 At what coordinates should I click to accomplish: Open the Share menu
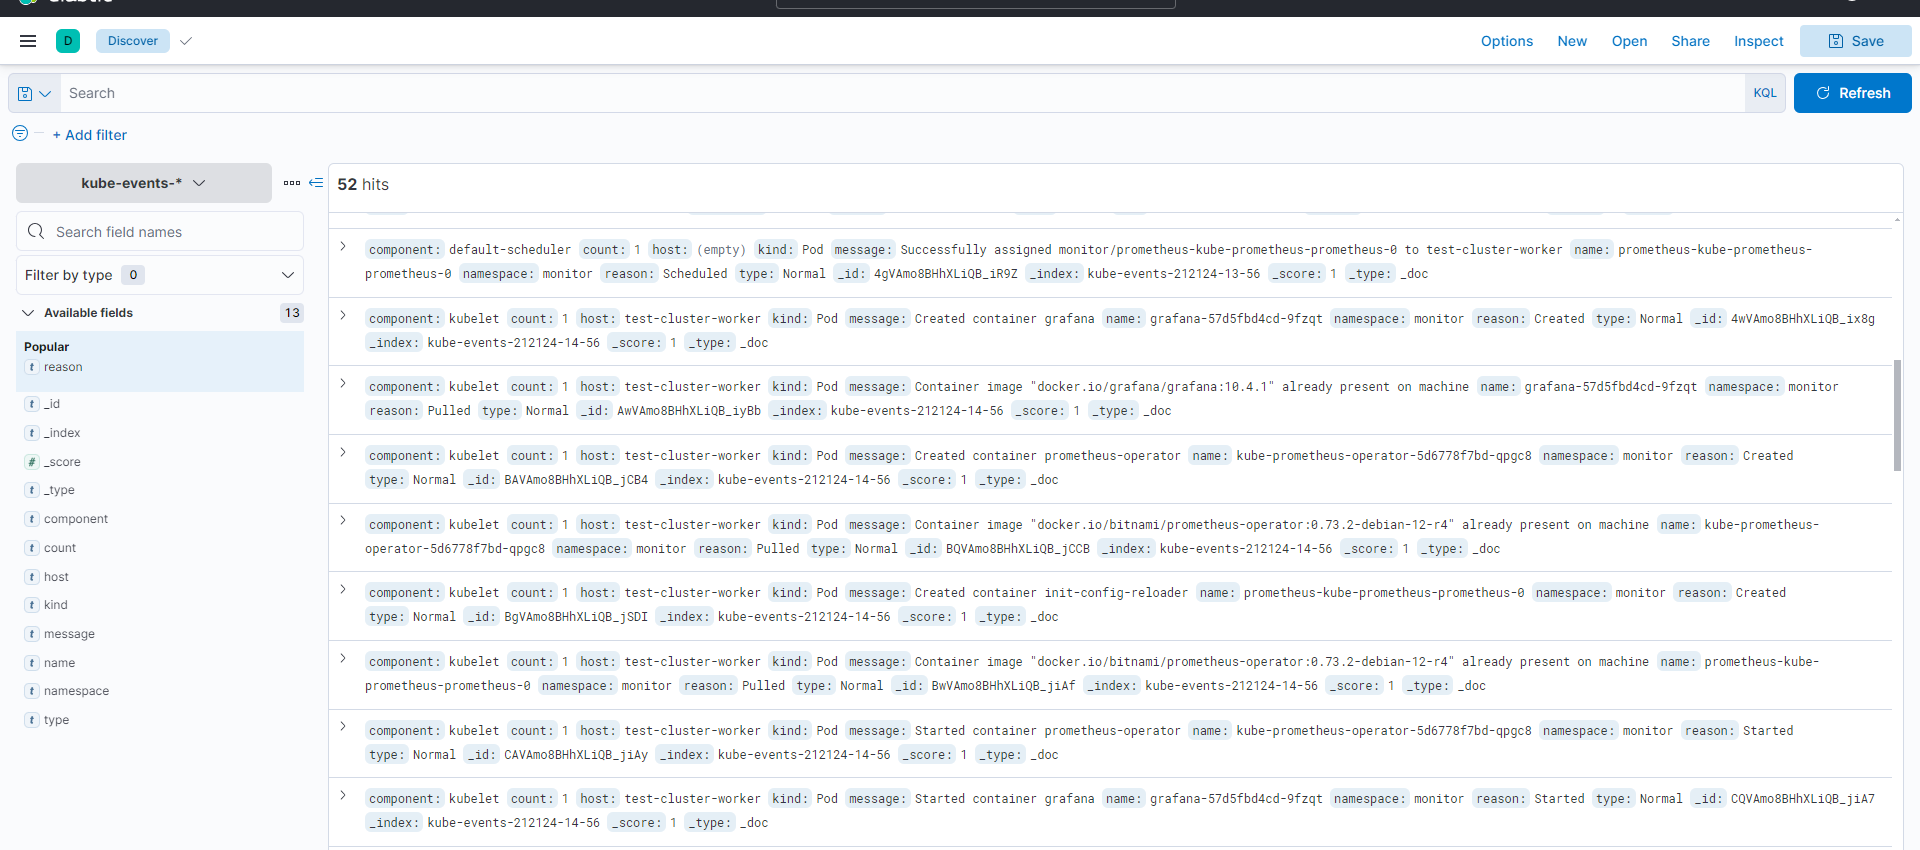tap(1690, 41)
